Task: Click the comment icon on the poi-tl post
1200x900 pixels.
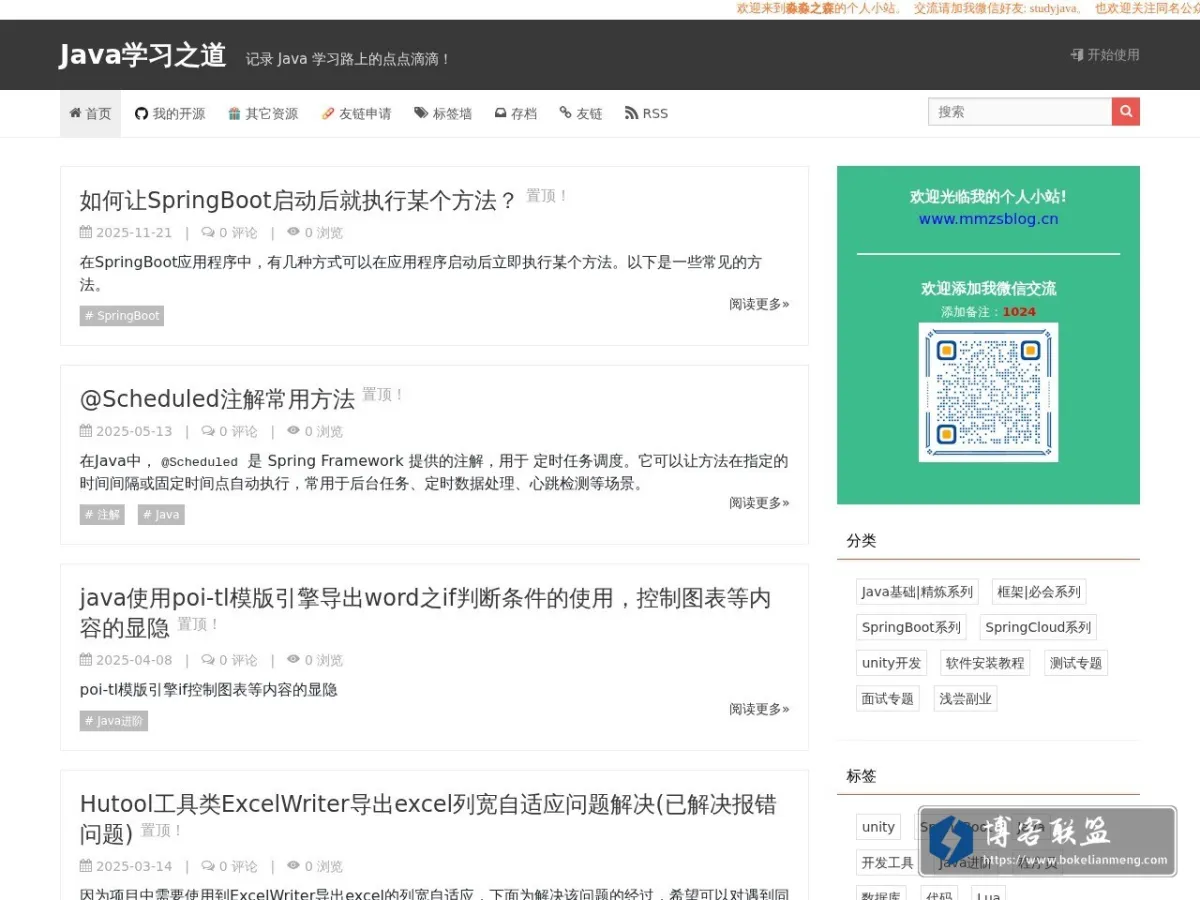Action: (x=208, y=660)
